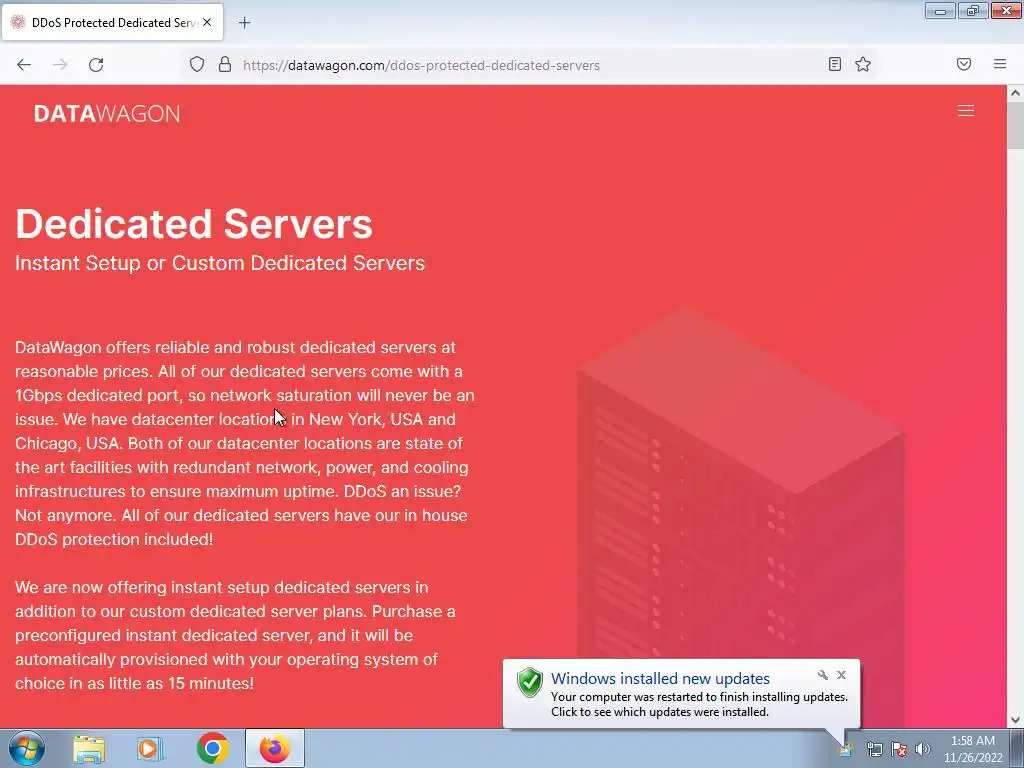Click the Firefox taskbar button

275,748
